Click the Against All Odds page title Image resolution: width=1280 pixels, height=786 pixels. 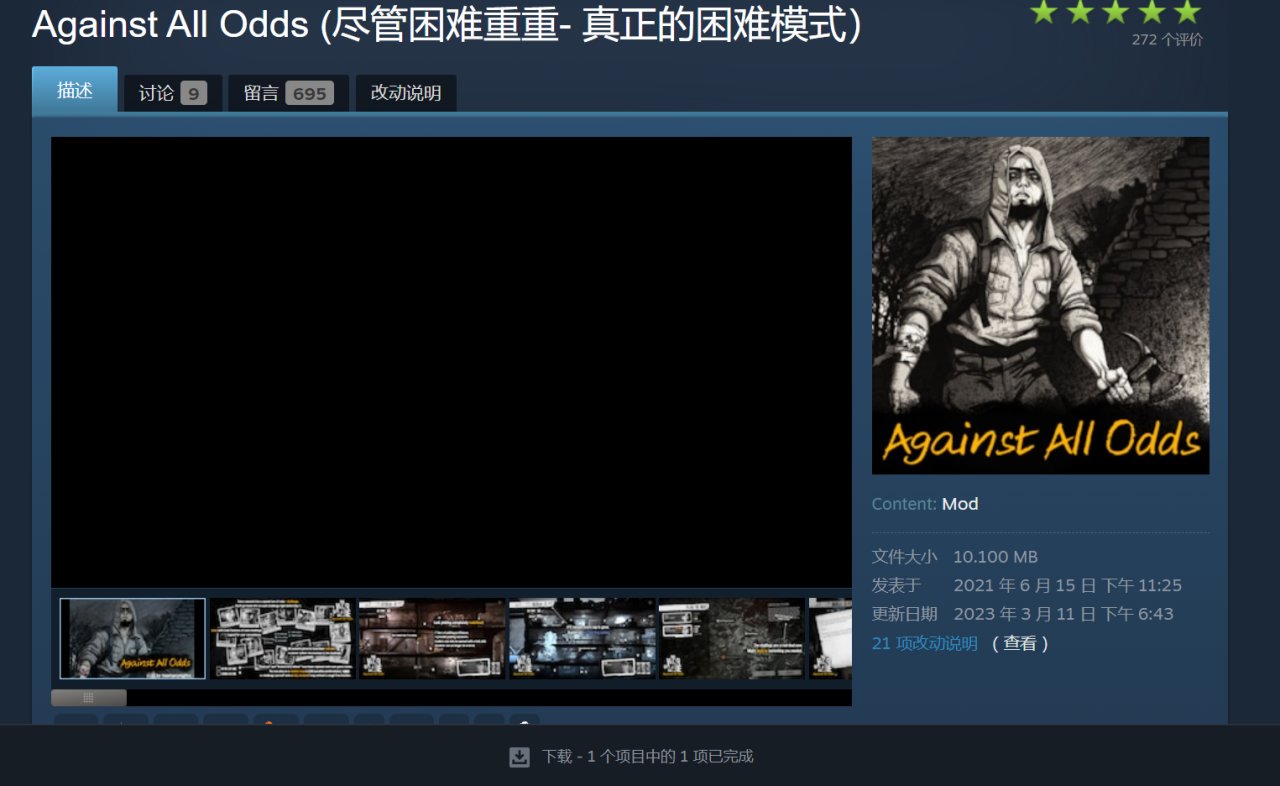pos(447,25)
